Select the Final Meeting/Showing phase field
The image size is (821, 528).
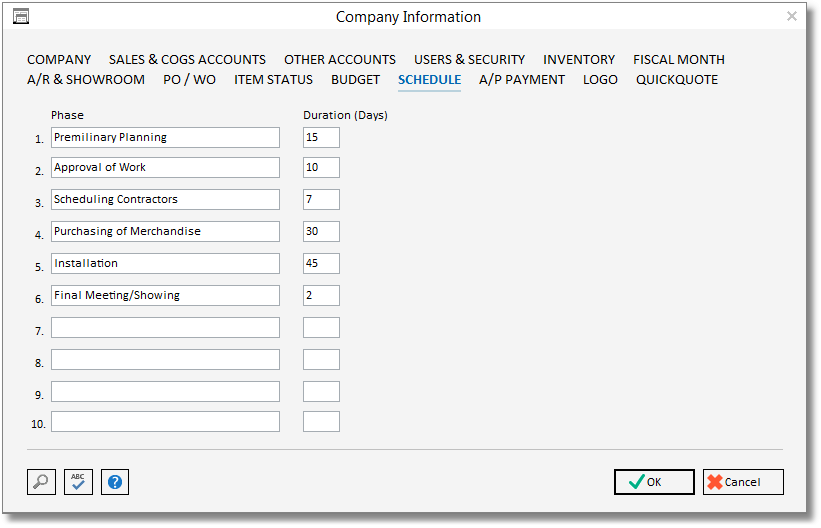pos(165,295)
